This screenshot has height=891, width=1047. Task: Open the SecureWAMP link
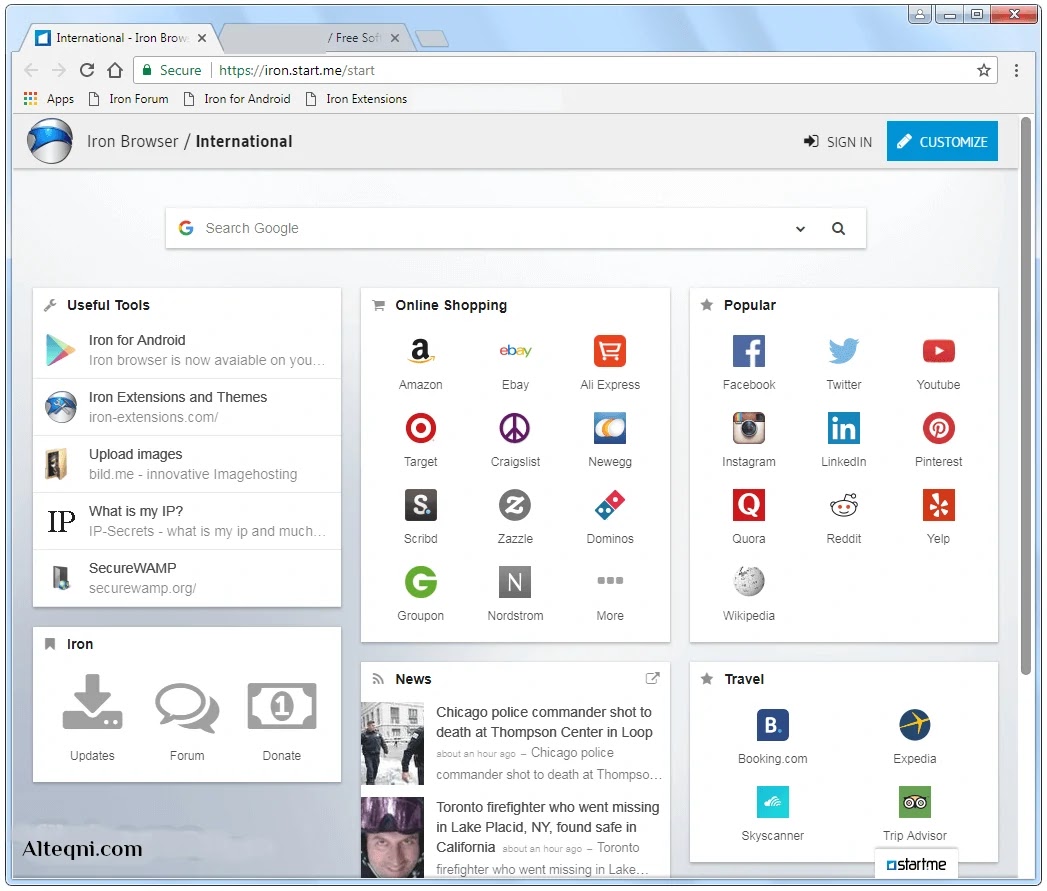[187, 578]
